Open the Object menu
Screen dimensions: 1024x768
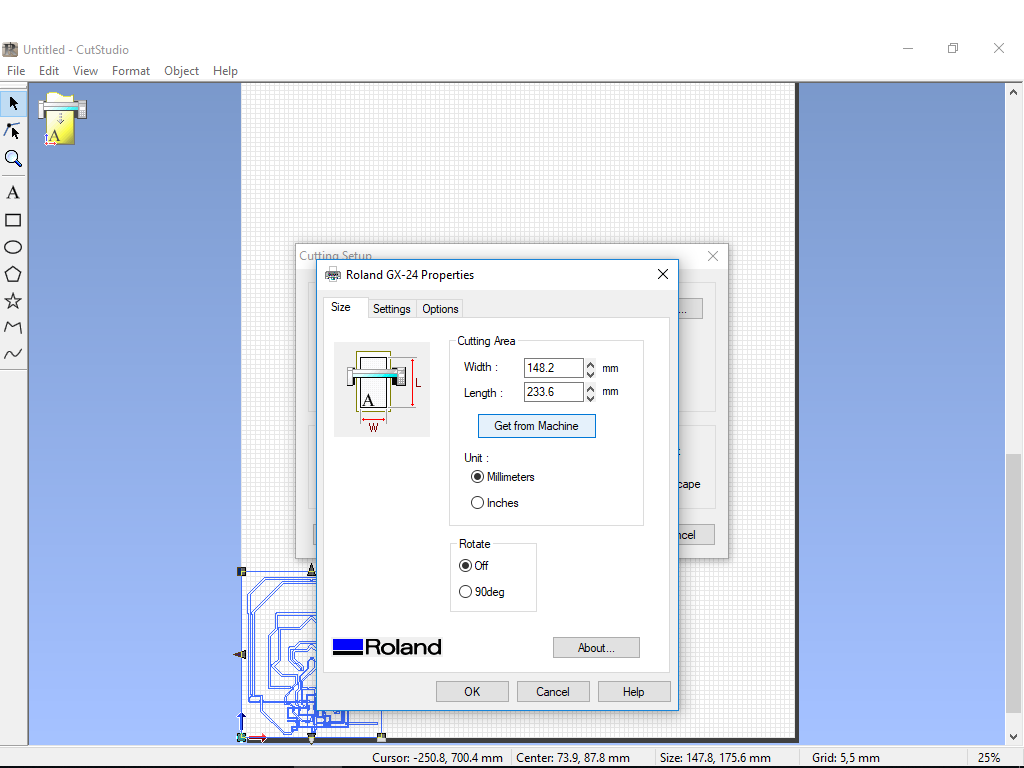coord(182,71)
